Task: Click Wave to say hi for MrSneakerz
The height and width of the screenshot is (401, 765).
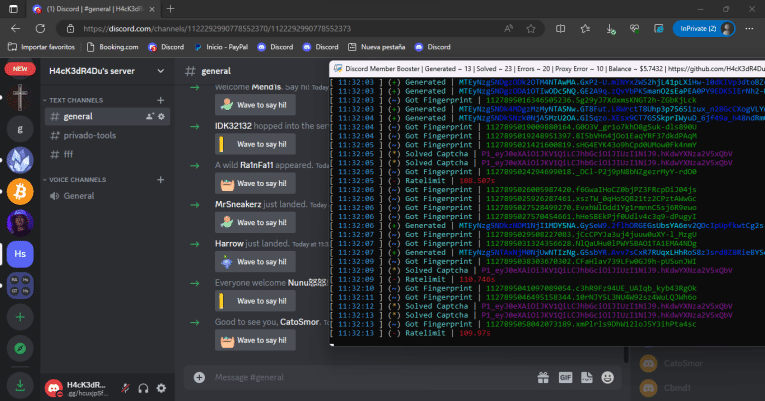Action: point(256,222)
